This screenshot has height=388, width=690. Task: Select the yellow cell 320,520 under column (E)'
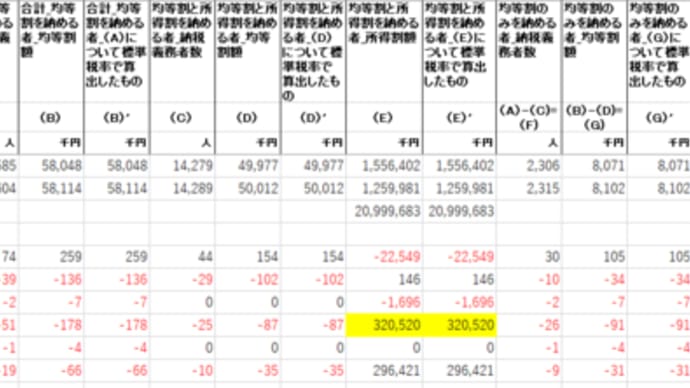pyautogui.click(x=459, y=325)
